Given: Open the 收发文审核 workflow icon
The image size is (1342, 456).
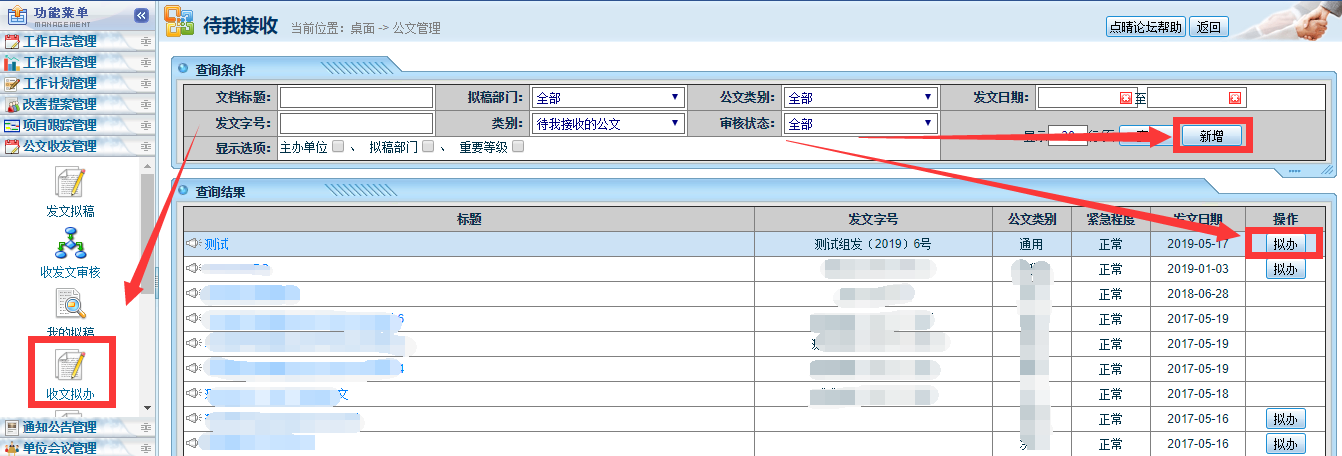Looking at the screenshot, I should [x=71, y=244].
